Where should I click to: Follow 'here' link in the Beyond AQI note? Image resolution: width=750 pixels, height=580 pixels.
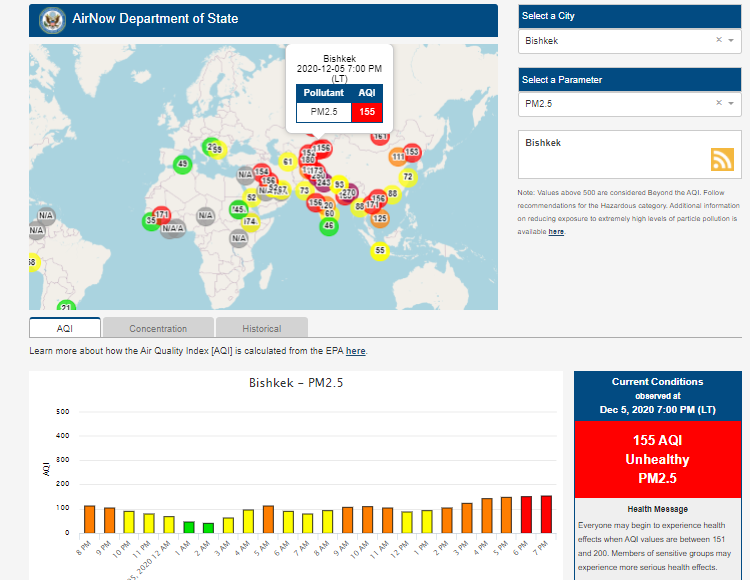pos(556,231)
